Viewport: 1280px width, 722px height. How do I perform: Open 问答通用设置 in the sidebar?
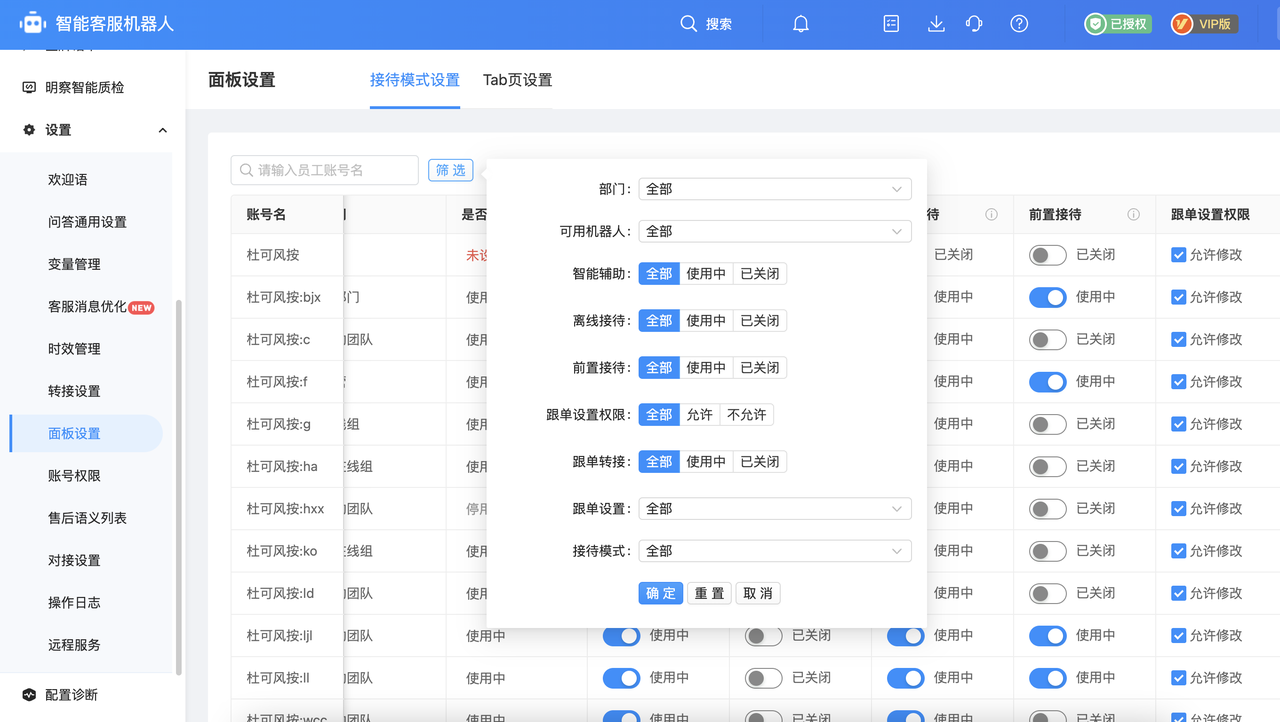[x=87, y=222]
